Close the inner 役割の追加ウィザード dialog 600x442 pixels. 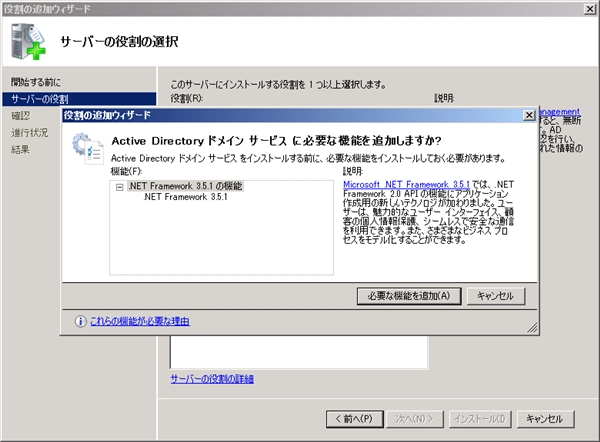pos(529,115)
